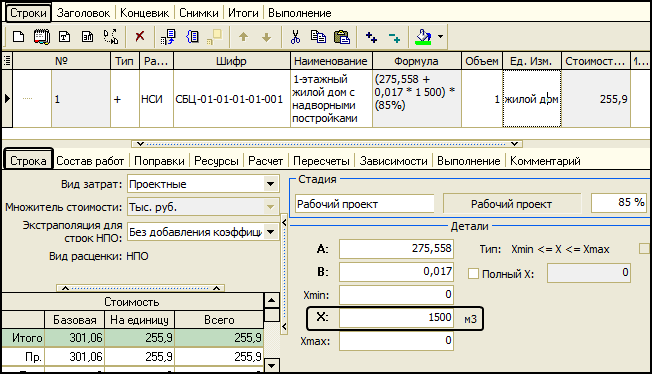
Task: Click upper chevron on the vertical splitter near Стадия
Action: (284, 223)
